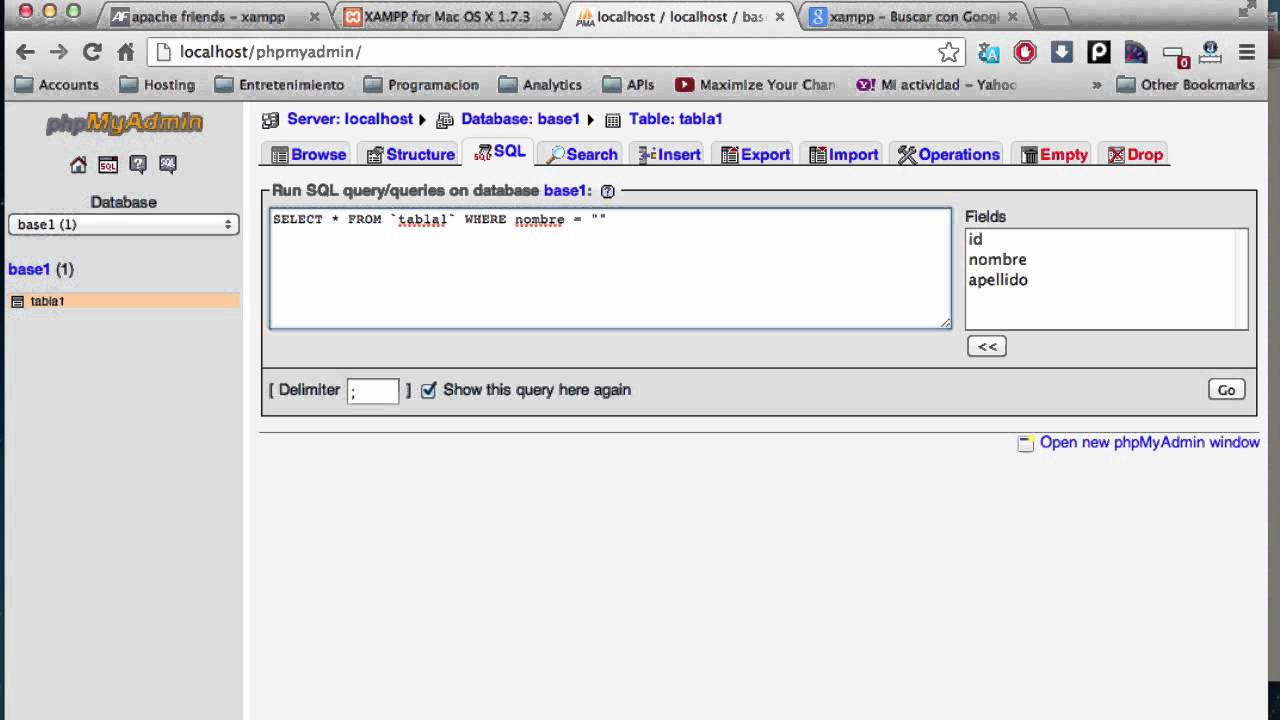Open the Database dropdown base1 (1)
The height and width of the screenshot is (720, 1280).
[x=123, y=225]
